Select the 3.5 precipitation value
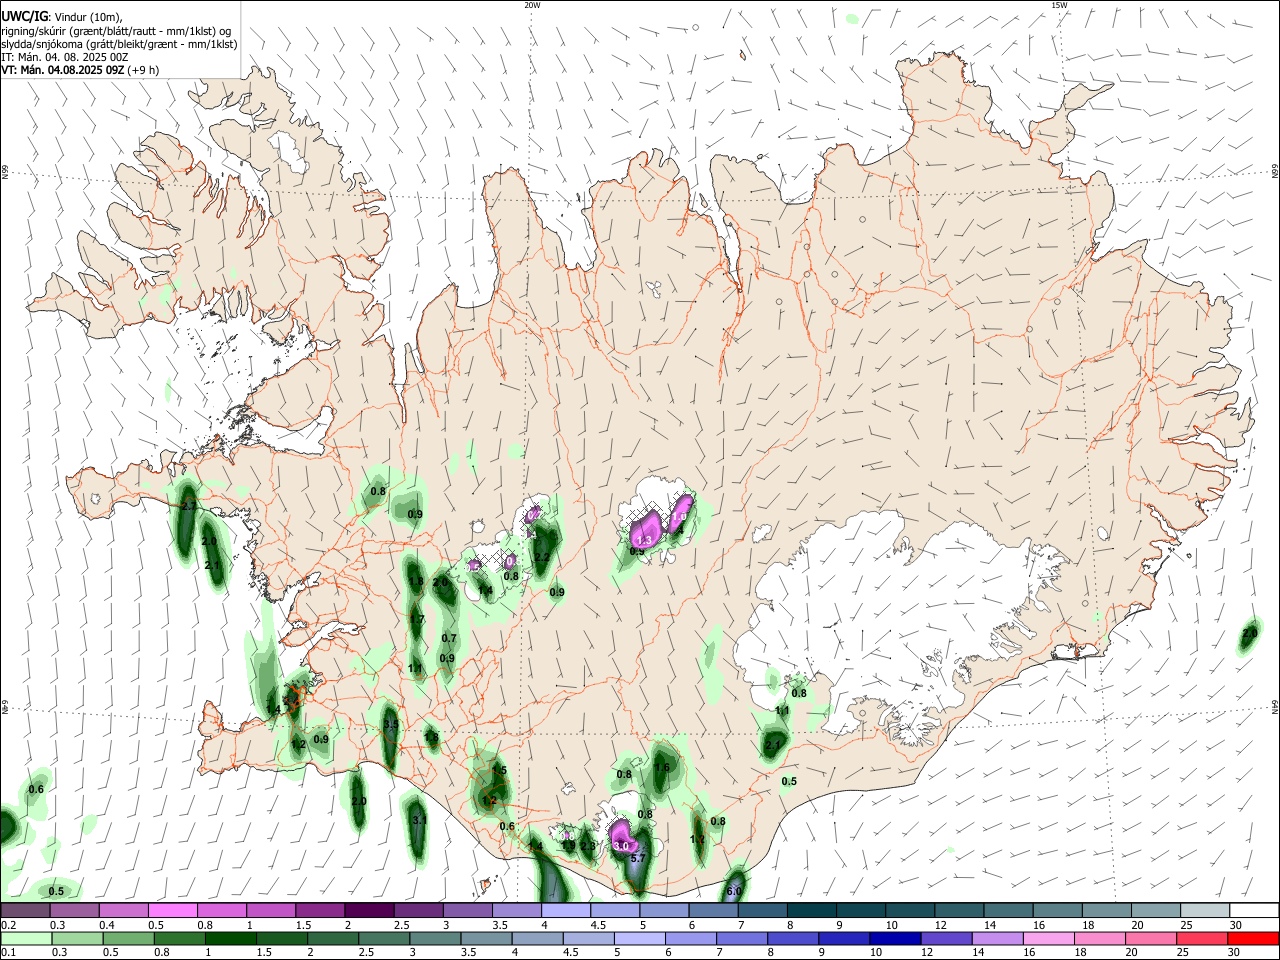1280x960 pixels. [391, 724]
